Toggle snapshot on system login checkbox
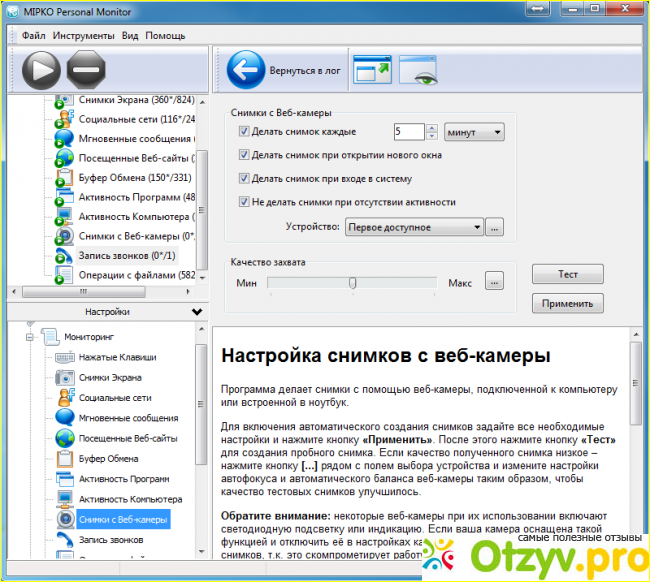650x582 pixels. point(243,179)
